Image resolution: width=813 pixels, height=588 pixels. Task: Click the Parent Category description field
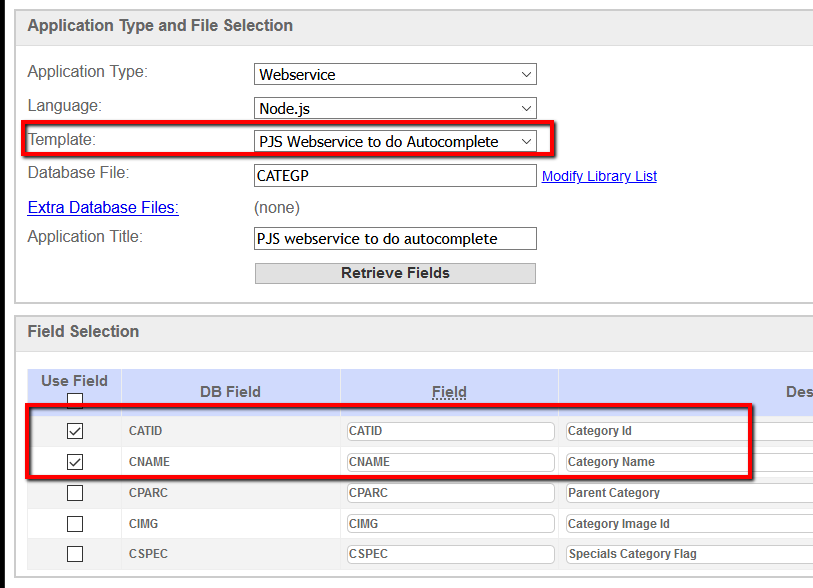(690, 493)
